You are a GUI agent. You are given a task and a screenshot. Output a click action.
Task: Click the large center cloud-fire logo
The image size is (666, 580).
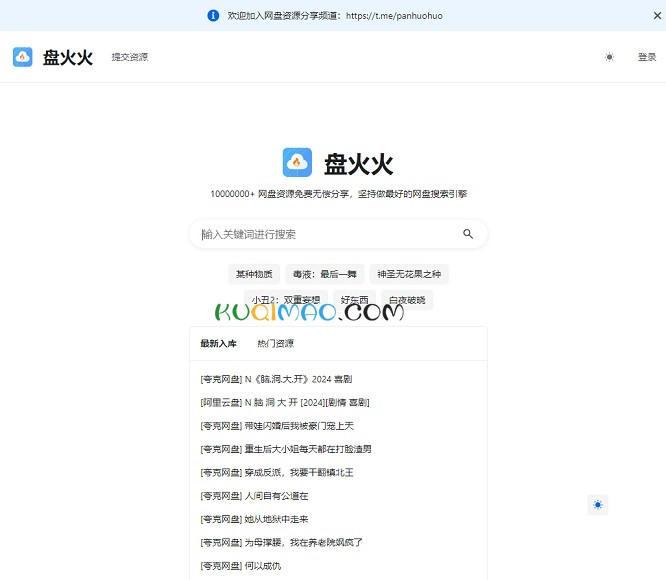(297, 162)
